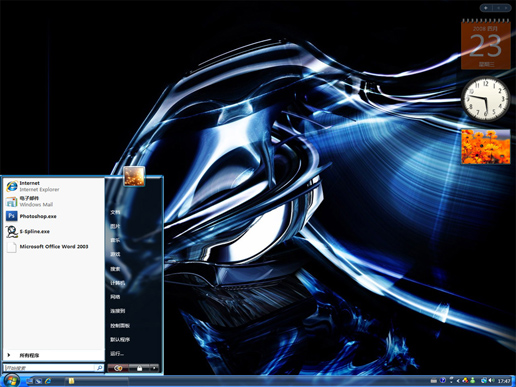Expand hidden system tray icons arrow
Viewport: 516px width, 387px height.
coord(458,381)
